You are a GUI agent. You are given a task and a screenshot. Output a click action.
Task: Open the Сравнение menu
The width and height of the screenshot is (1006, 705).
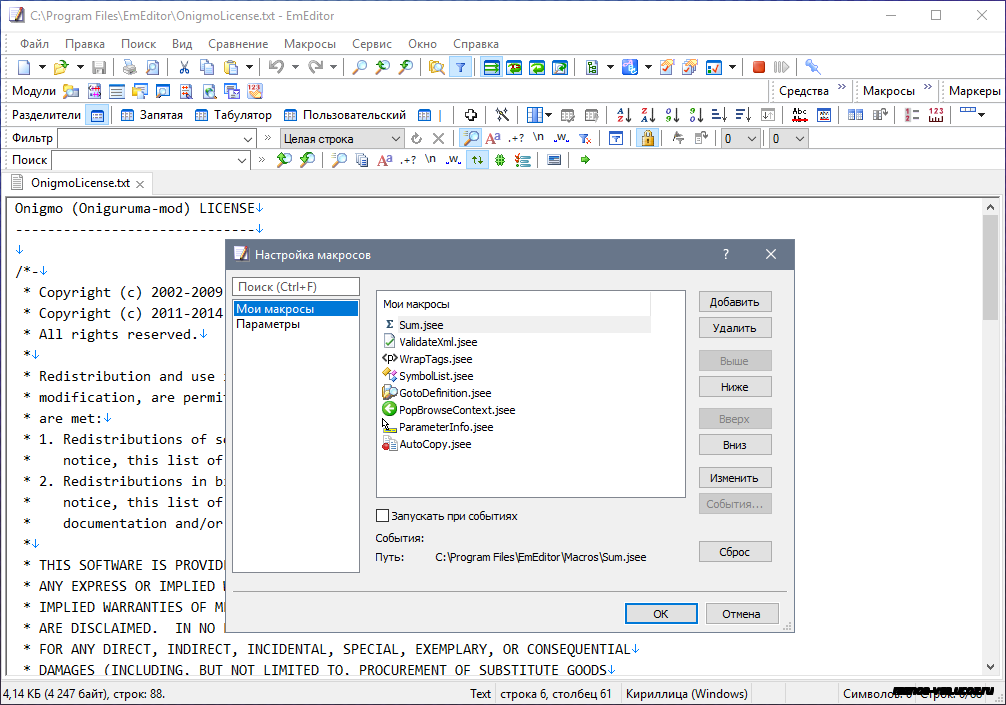click(x=238, y=44)
